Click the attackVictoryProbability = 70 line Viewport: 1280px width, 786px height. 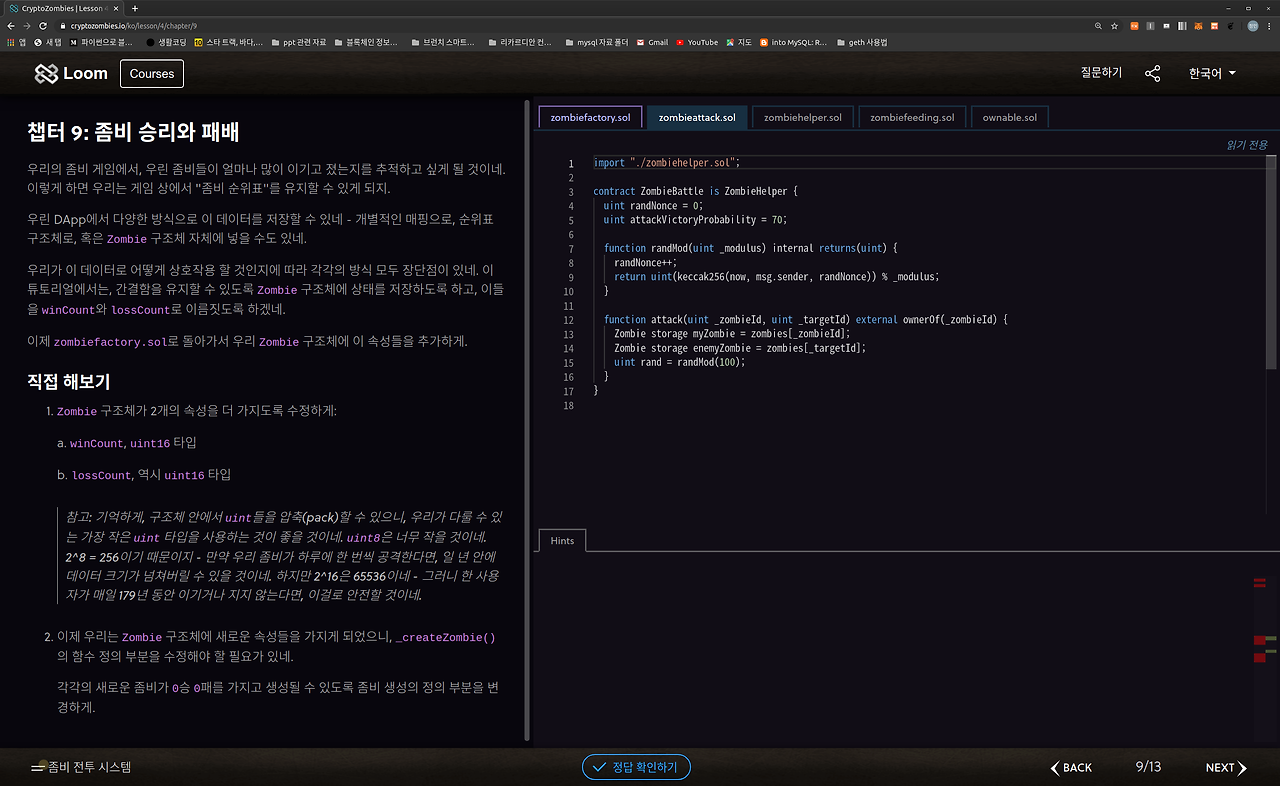[696, 220]
